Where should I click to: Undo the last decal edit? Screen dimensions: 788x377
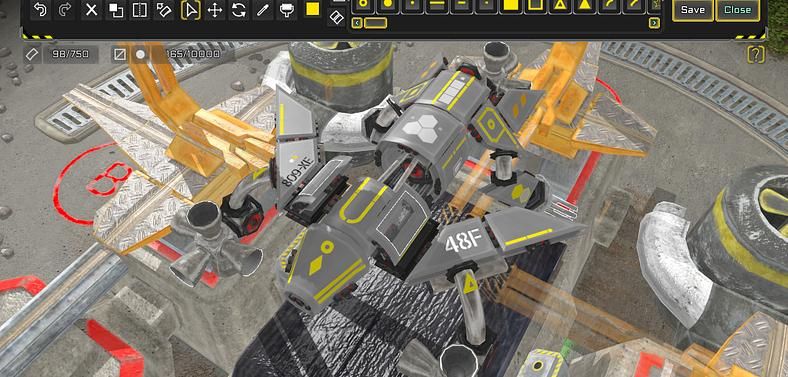click(40, 10)
